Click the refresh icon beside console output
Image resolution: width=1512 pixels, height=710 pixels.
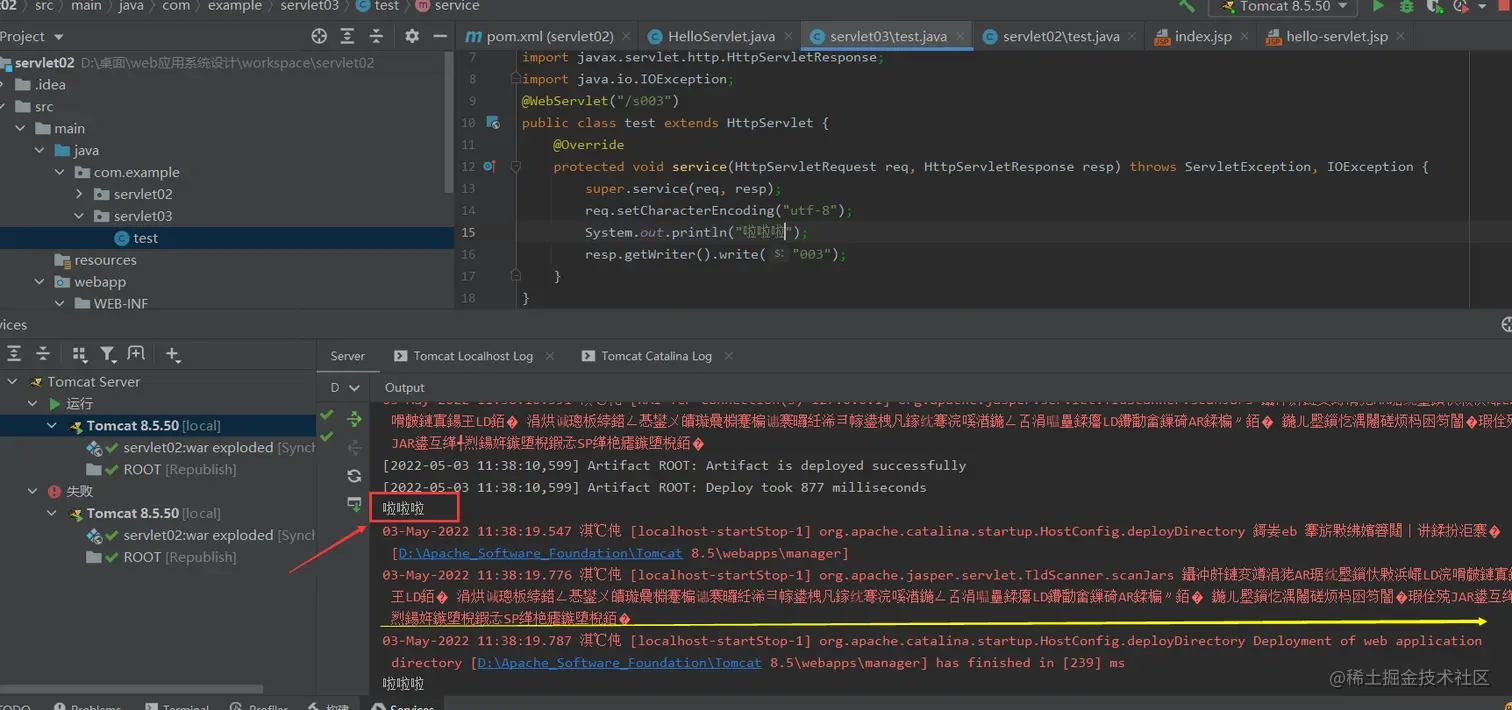354,475
